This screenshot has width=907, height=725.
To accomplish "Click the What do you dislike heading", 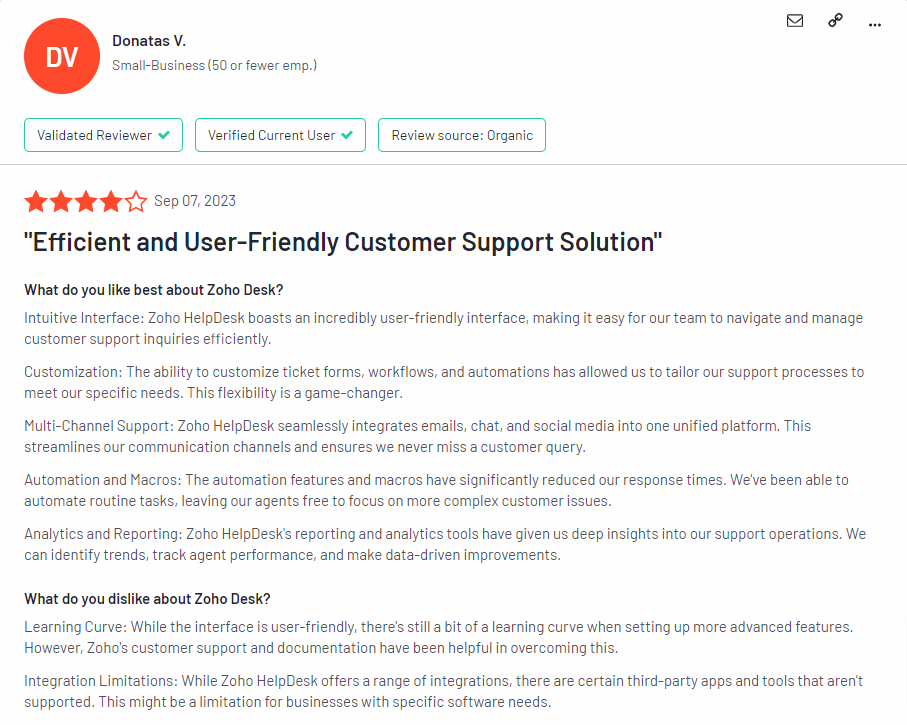I will click(x=148, y=598).
